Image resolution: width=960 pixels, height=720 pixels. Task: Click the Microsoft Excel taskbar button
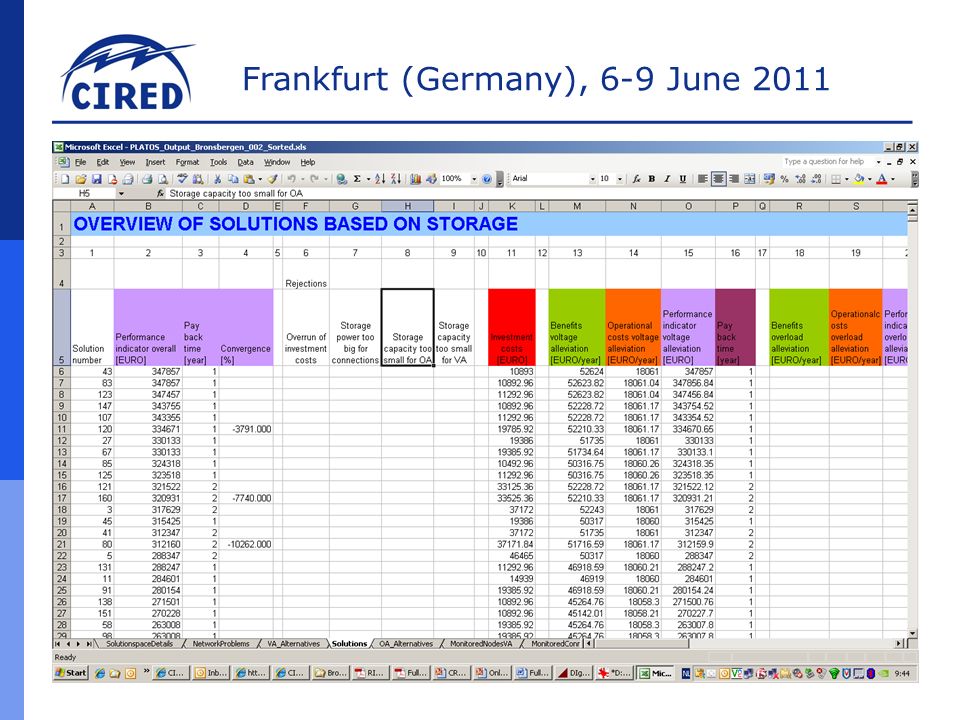[x=654, y=673]
